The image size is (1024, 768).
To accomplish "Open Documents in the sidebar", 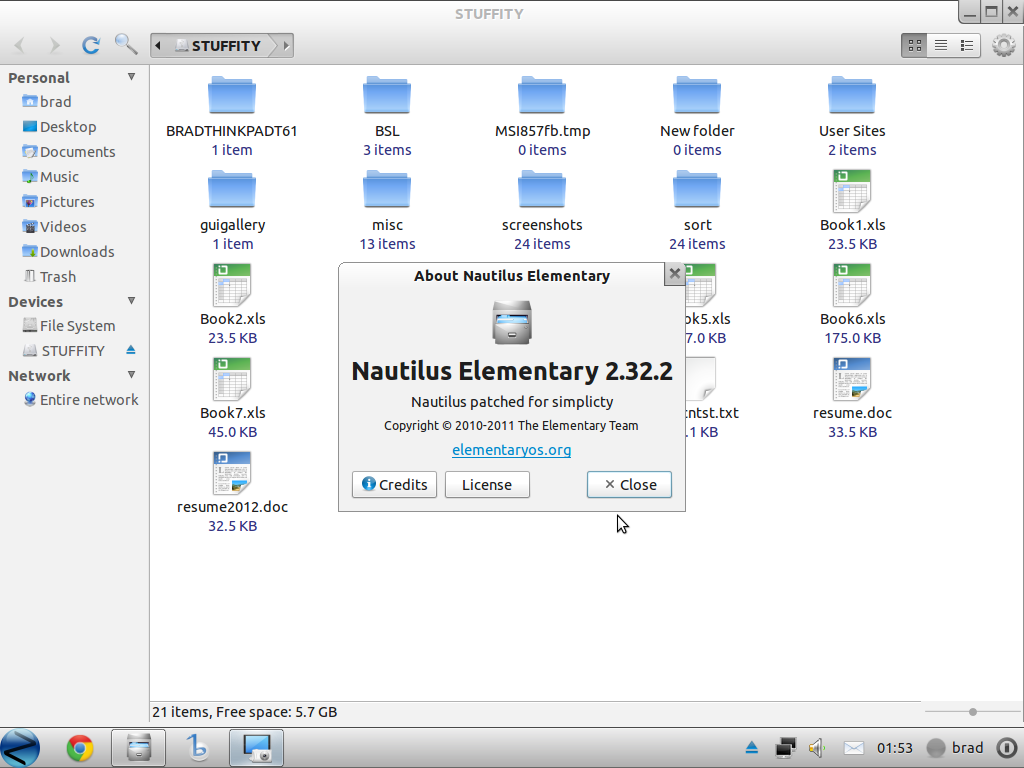I will click(69, 152).
